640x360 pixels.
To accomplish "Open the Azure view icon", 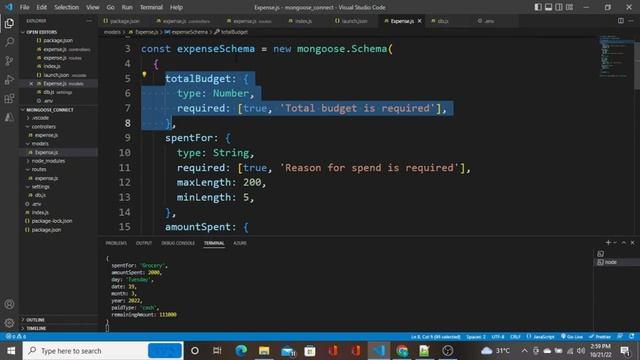I will [x=9, y=117].
